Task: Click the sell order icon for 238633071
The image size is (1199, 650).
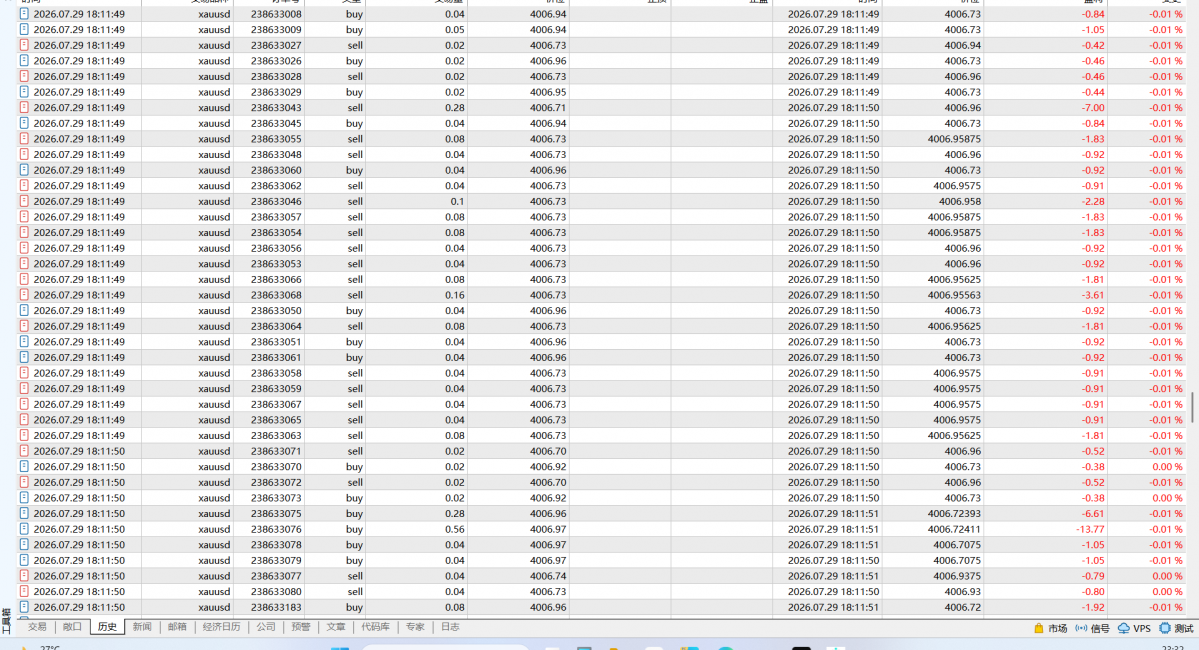Action: pyautogui.click(x=24, y=451)
